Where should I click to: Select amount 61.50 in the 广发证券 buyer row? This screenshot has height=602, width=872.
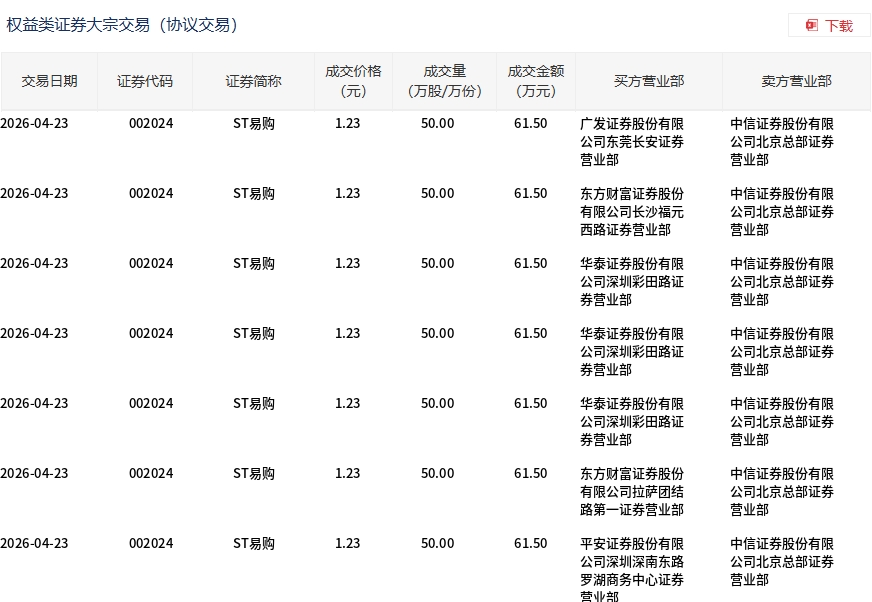[531, 124]
